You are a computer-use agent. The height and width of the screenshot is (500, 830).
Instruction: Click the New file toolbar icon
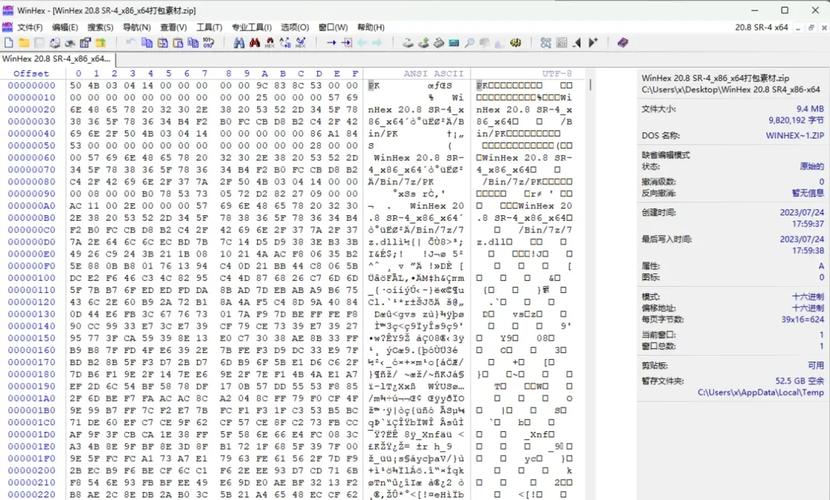[x=10, y=43]
